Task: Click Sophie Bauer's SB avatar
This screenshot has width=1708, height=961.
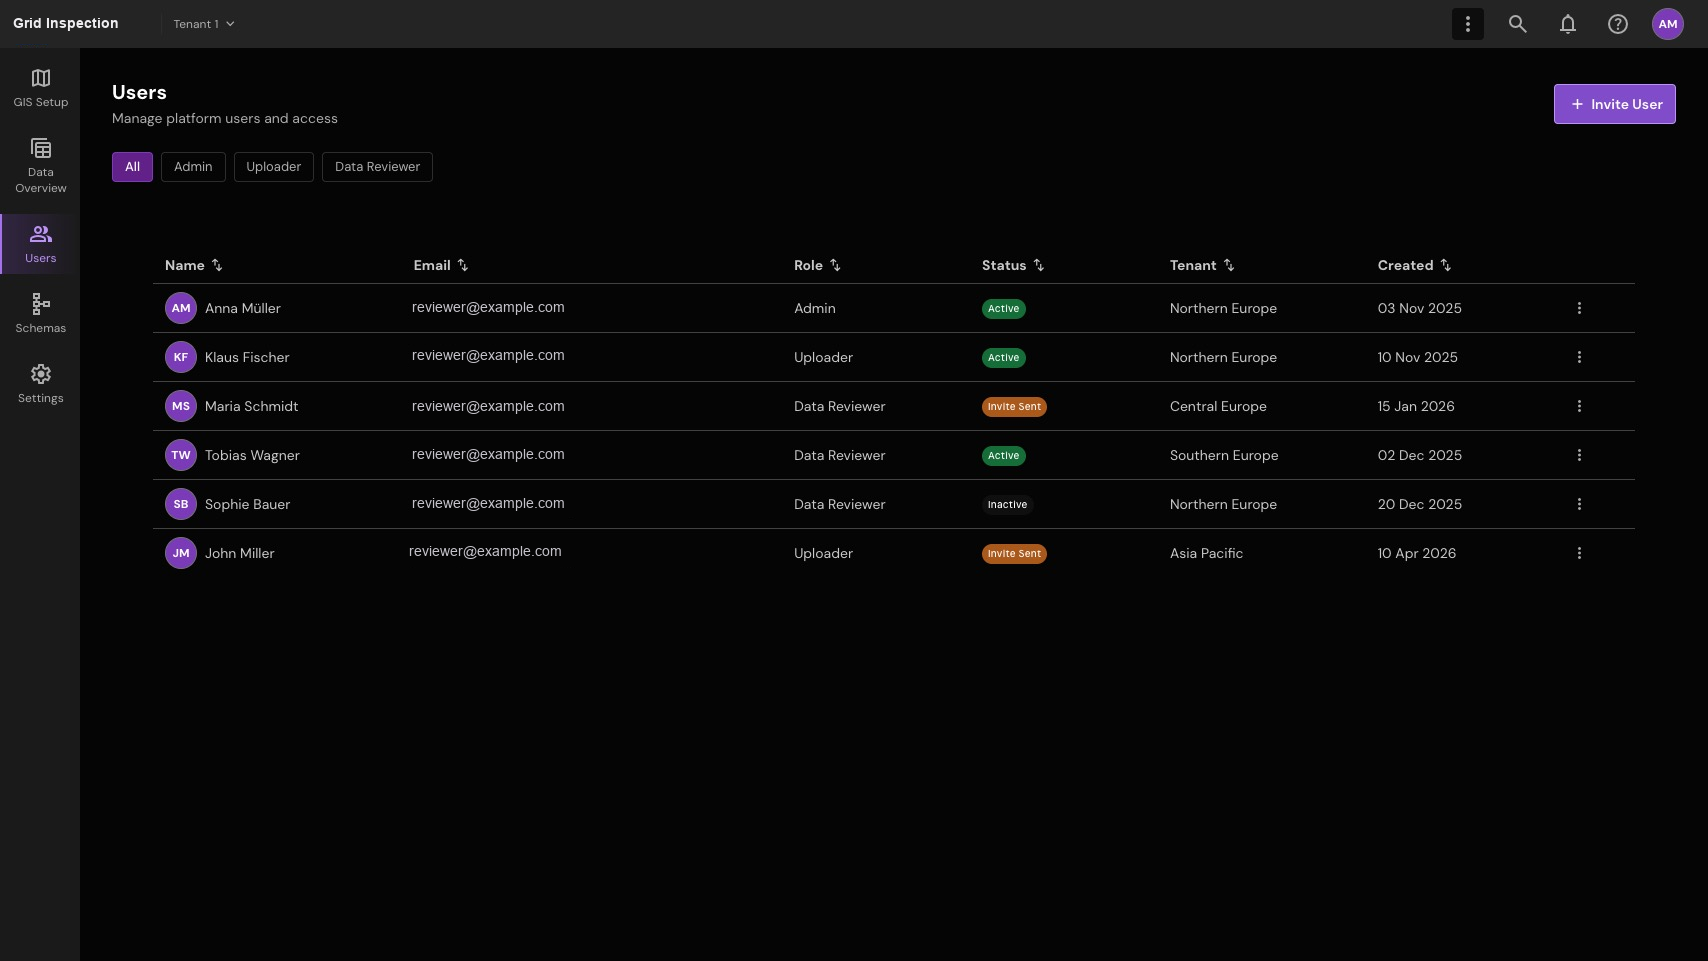Action: 181,504
